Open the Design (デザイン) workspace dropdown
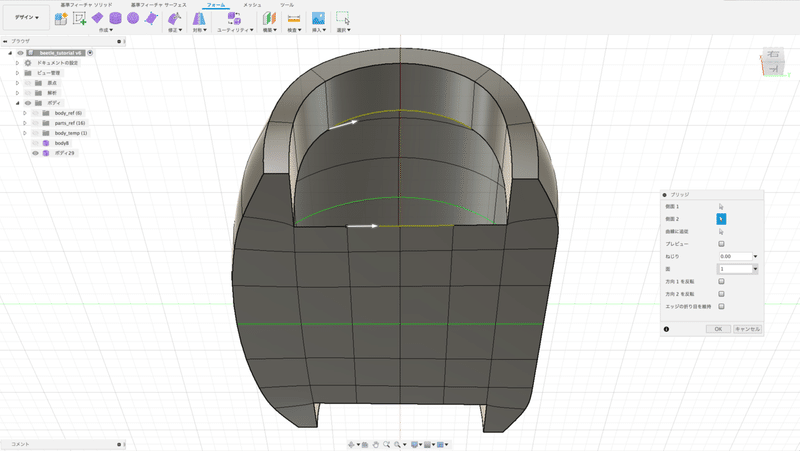The height and width of the screenshot is (451, 800). tap(27, 18)
